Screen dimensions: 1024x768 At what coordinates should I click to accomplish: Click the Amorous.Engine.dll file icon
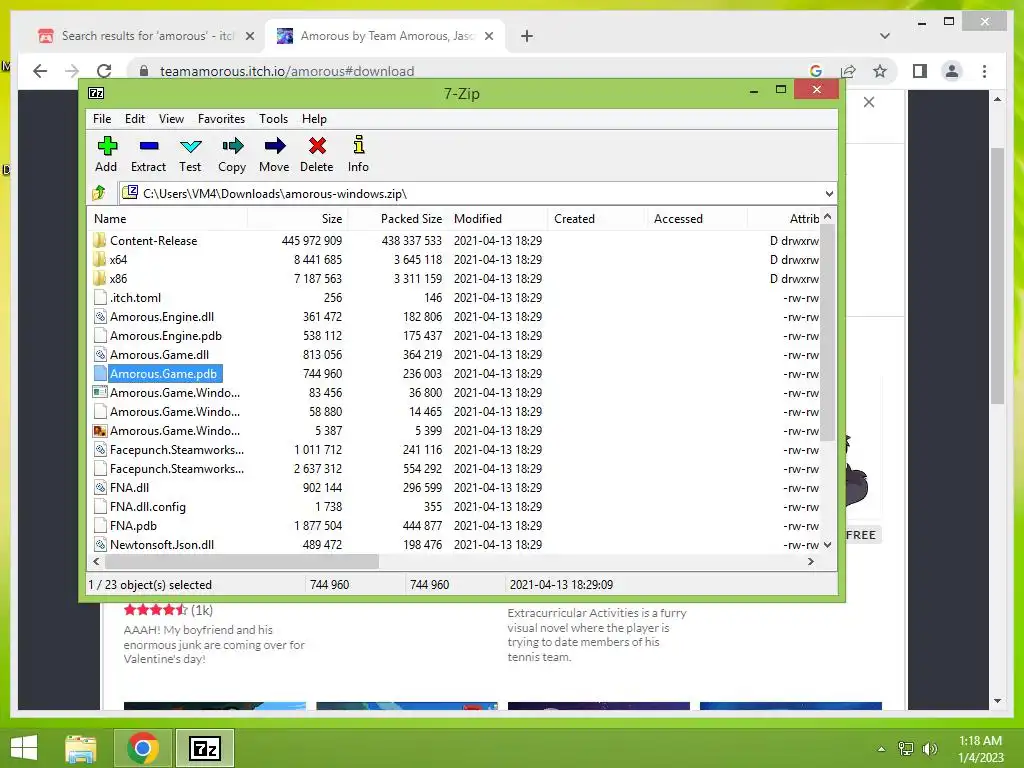point(100,317)
